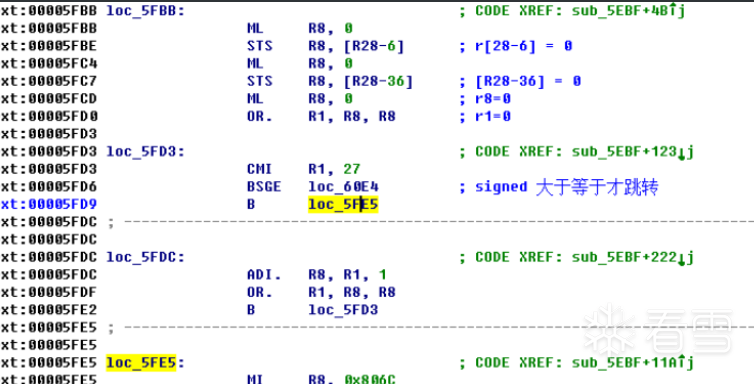Image resolution: width=754 pixels, height=384 pixels.
Task: Click address xt:00005FD0 in the listing
Action: point(49,116)
